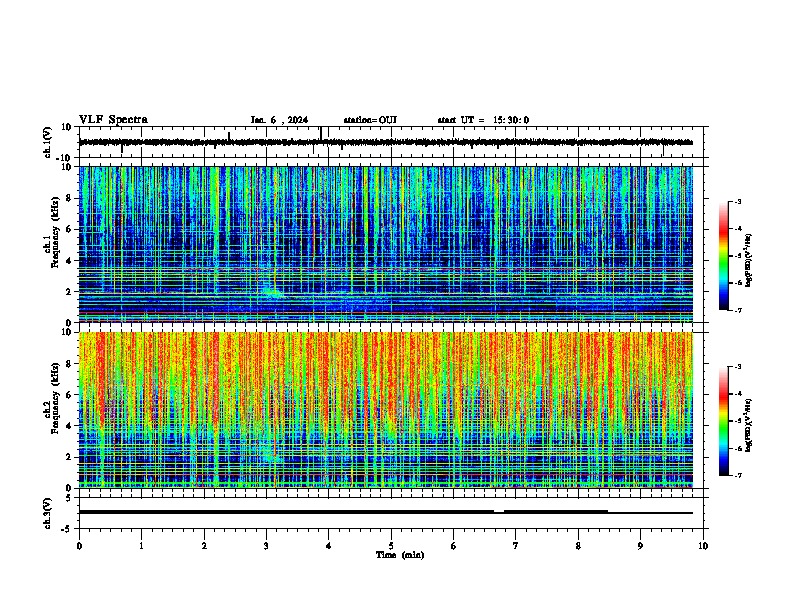Click inside the ch.2 frequency spectrogram panel
The image size is (792, 612).
coord(386,410)
